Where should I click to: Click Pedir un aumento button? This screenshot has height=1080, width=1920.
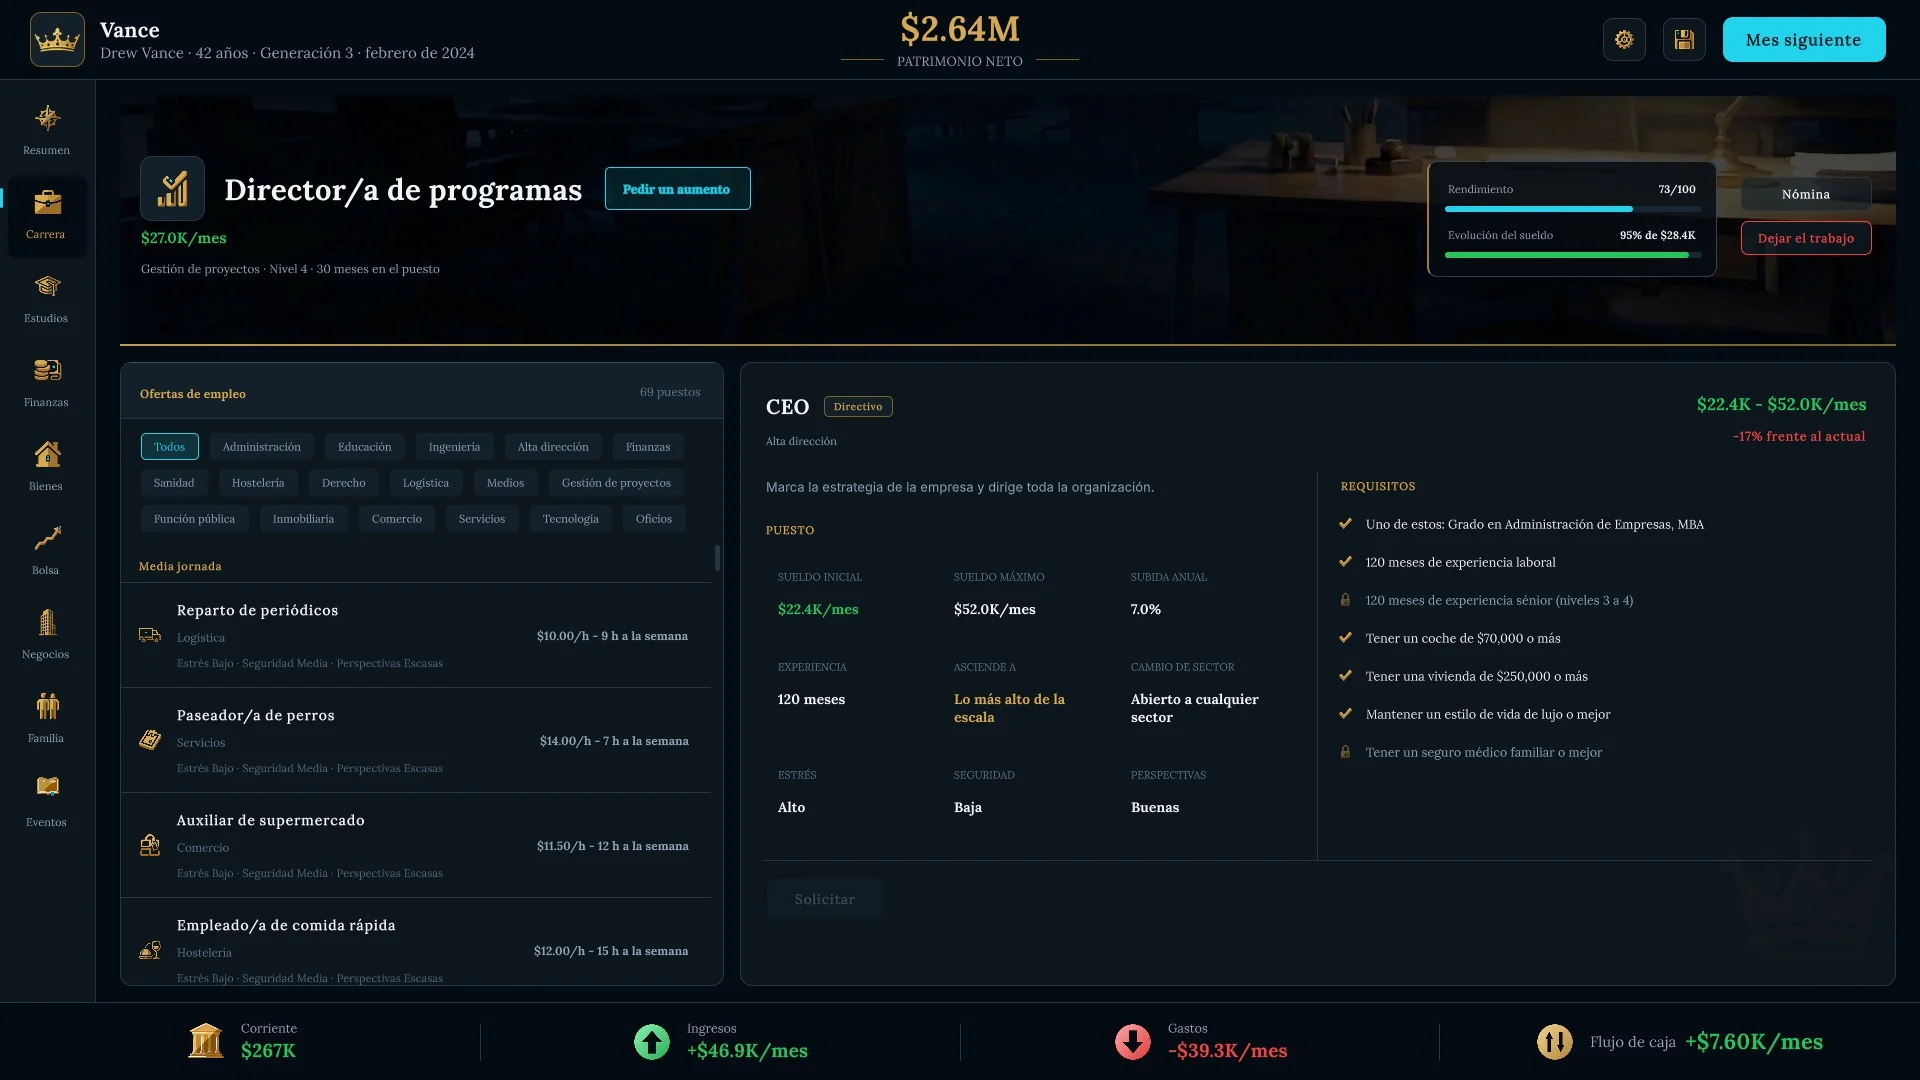click(677, 189)
